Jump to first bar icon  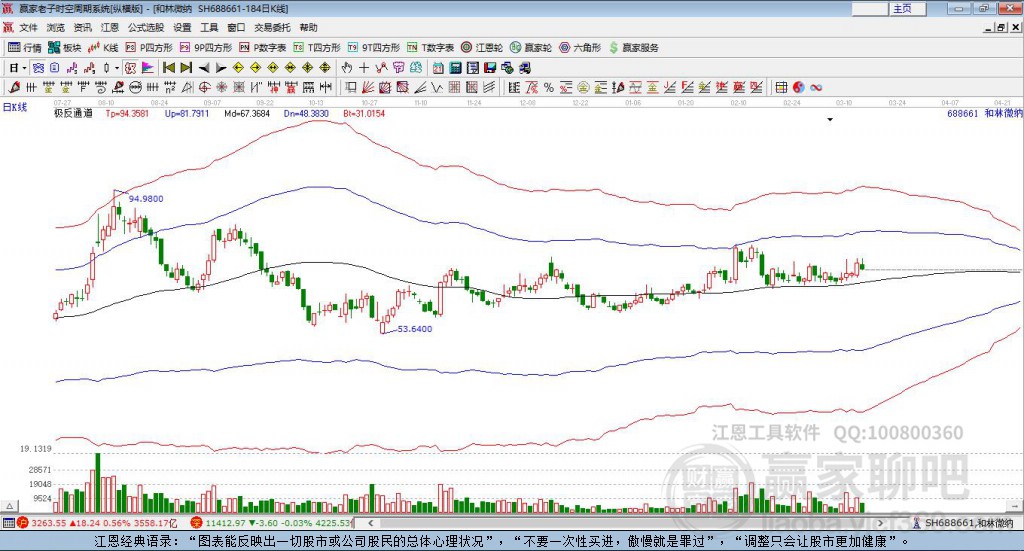tap(169, 68)
